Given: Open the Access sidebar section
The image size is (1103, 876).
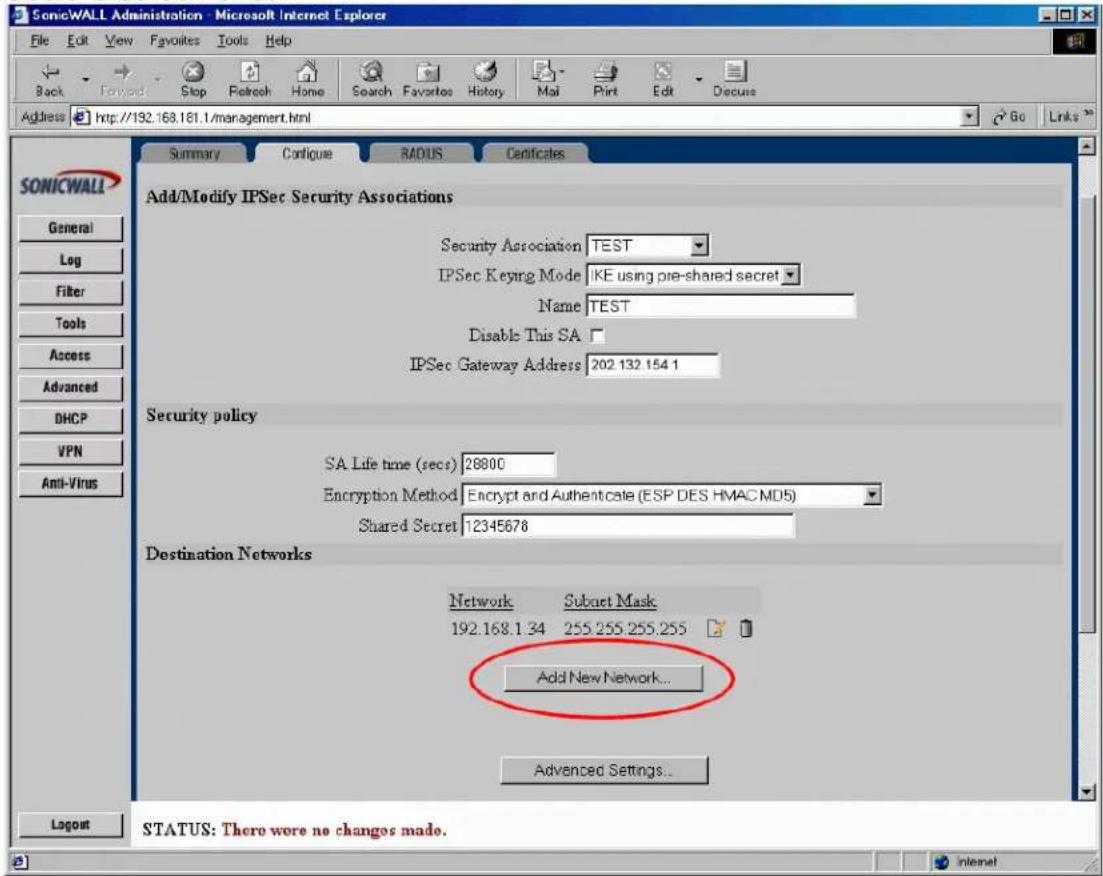Looking at the screenshot, I should 70,355.
